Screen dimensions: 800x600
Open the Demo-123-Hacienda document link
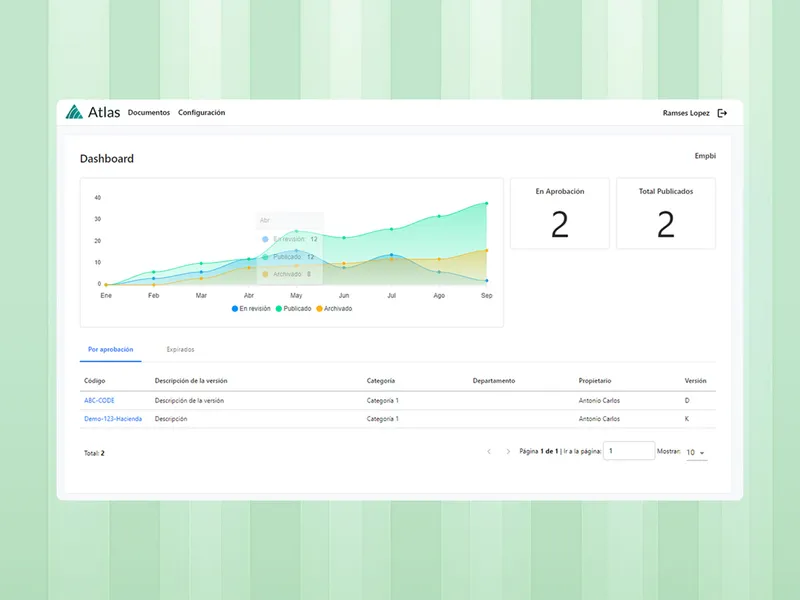(x=116, y=419)
